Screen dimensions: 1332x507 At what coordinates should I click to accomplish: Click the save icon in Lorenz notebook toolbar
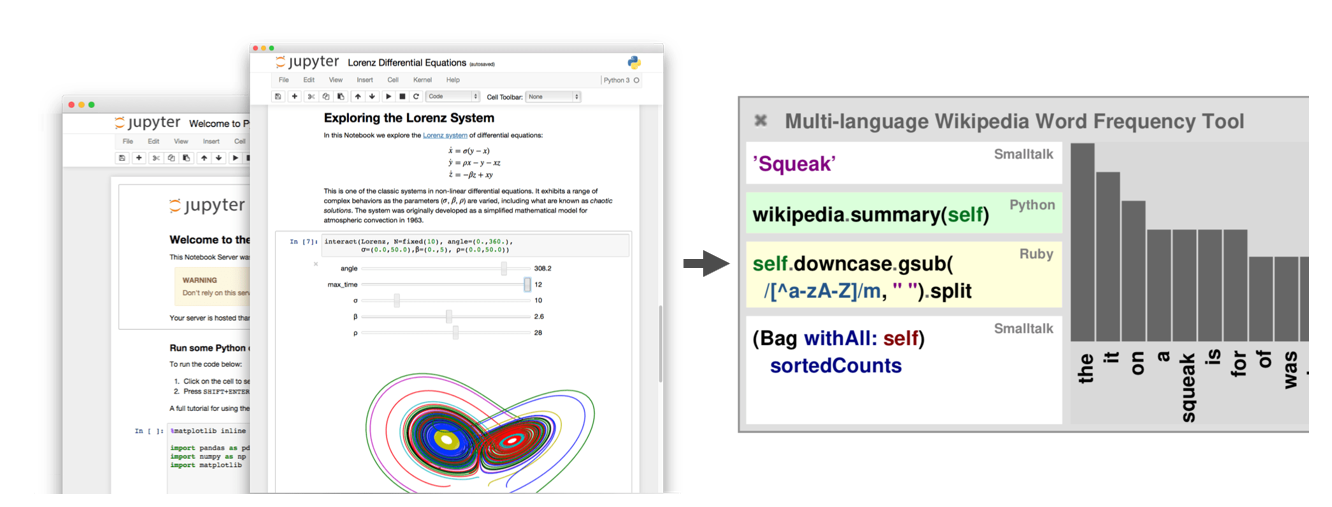(x=278, y=97)
